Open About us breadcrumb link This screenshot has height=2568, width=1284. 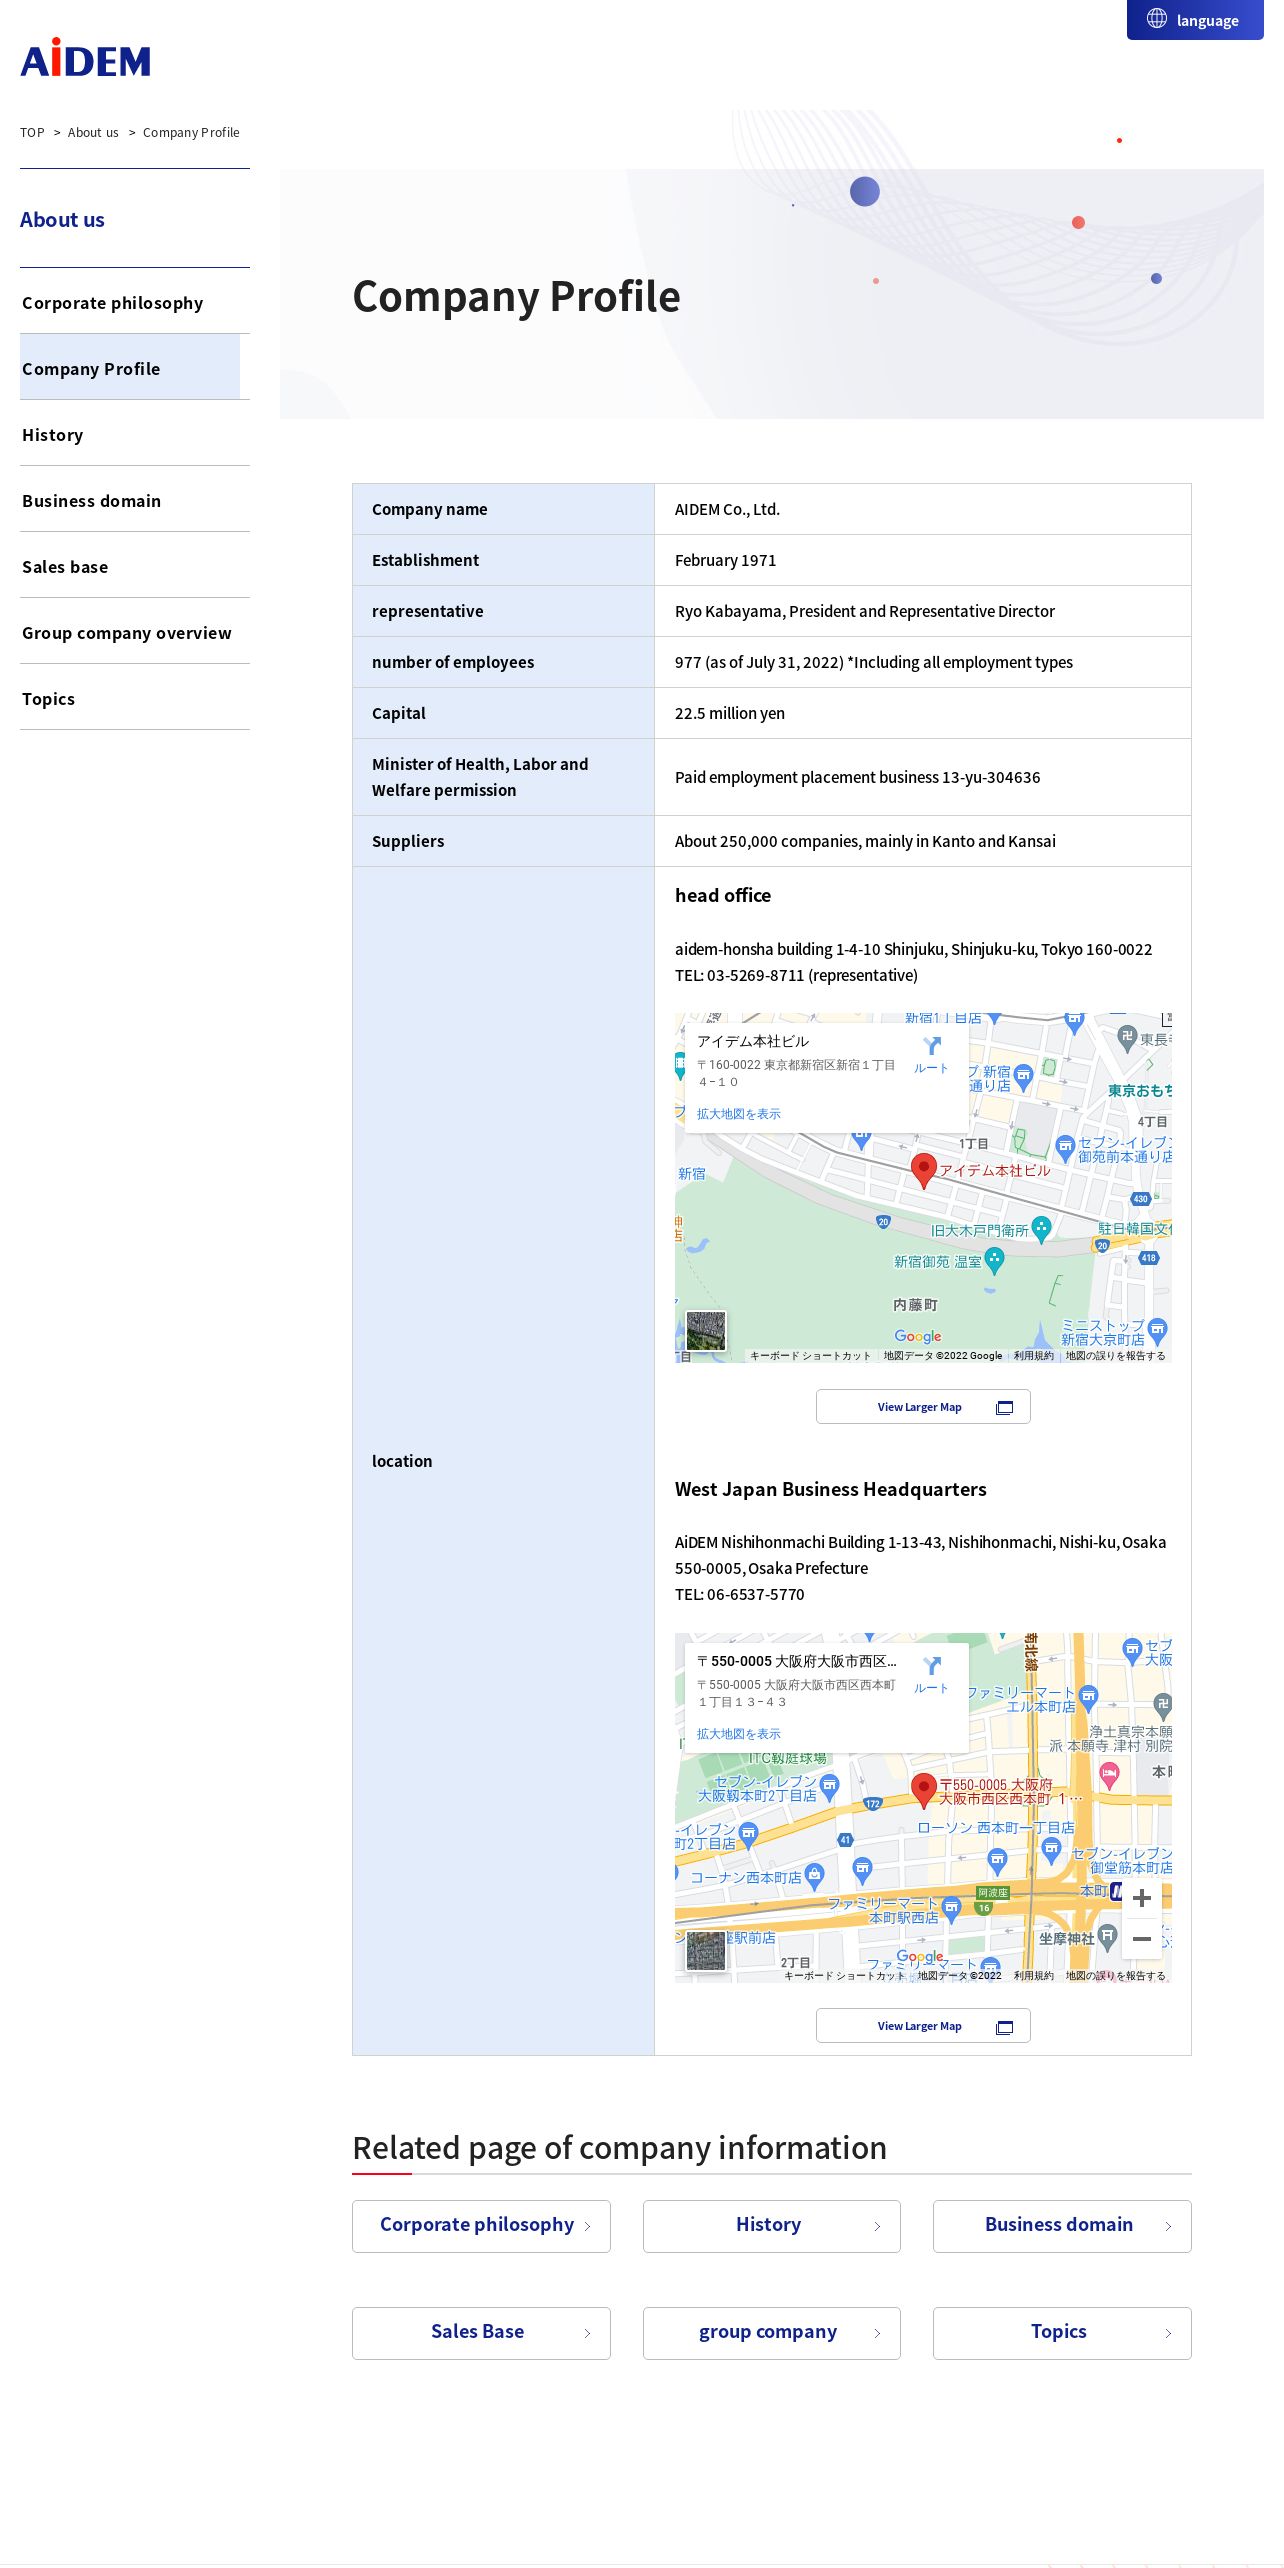tap(93, 132)
